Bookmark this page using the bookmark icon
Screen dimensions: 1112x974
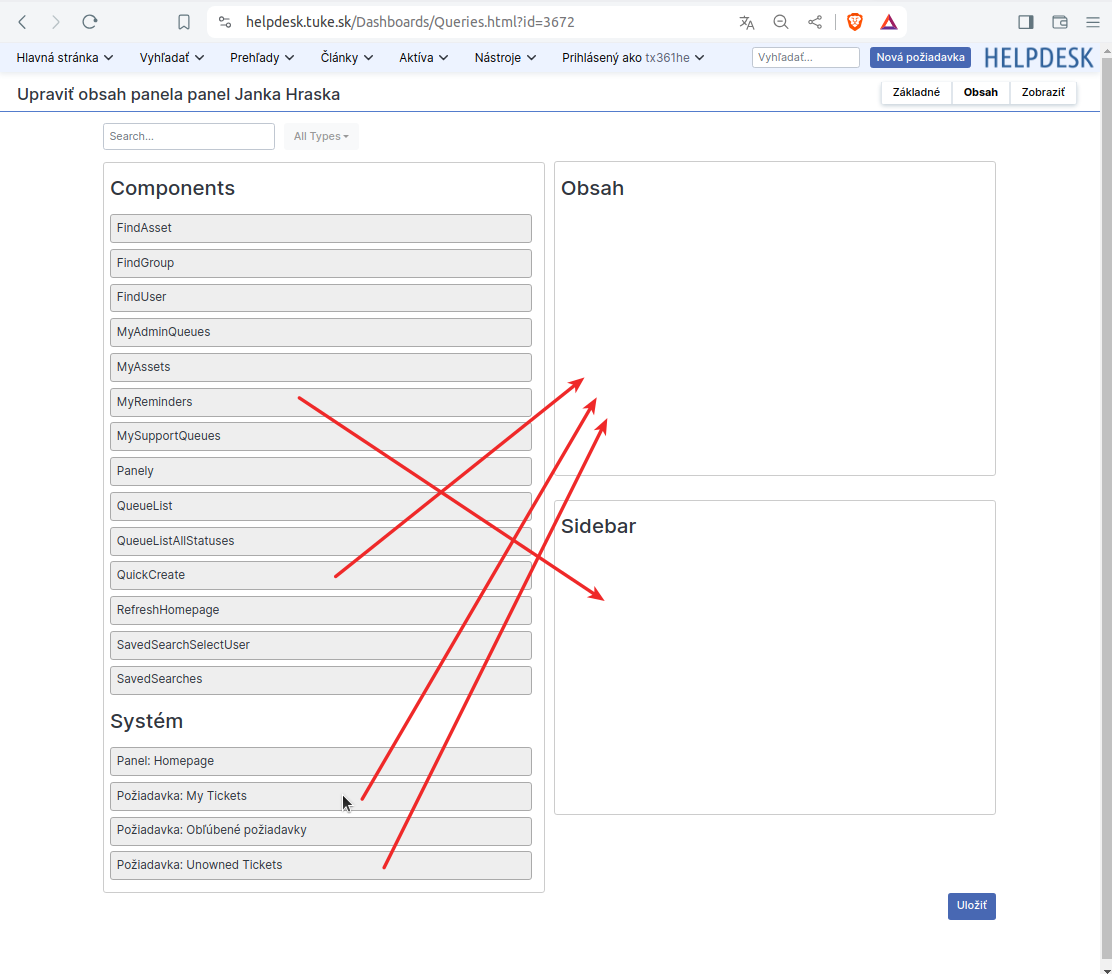(x=184, y=22)
